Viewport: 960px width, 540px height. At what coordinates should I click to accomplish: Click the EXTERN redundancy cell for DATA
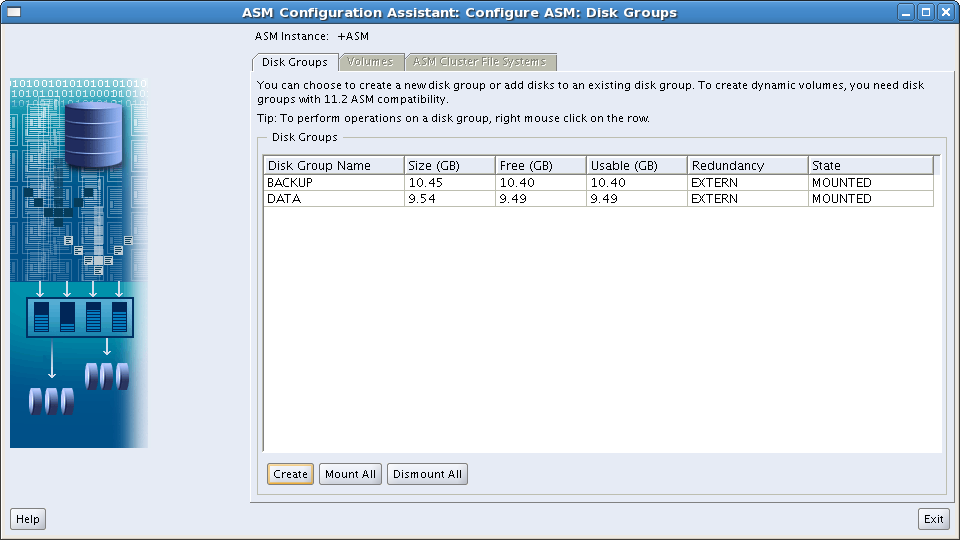[x=748, y=198]
